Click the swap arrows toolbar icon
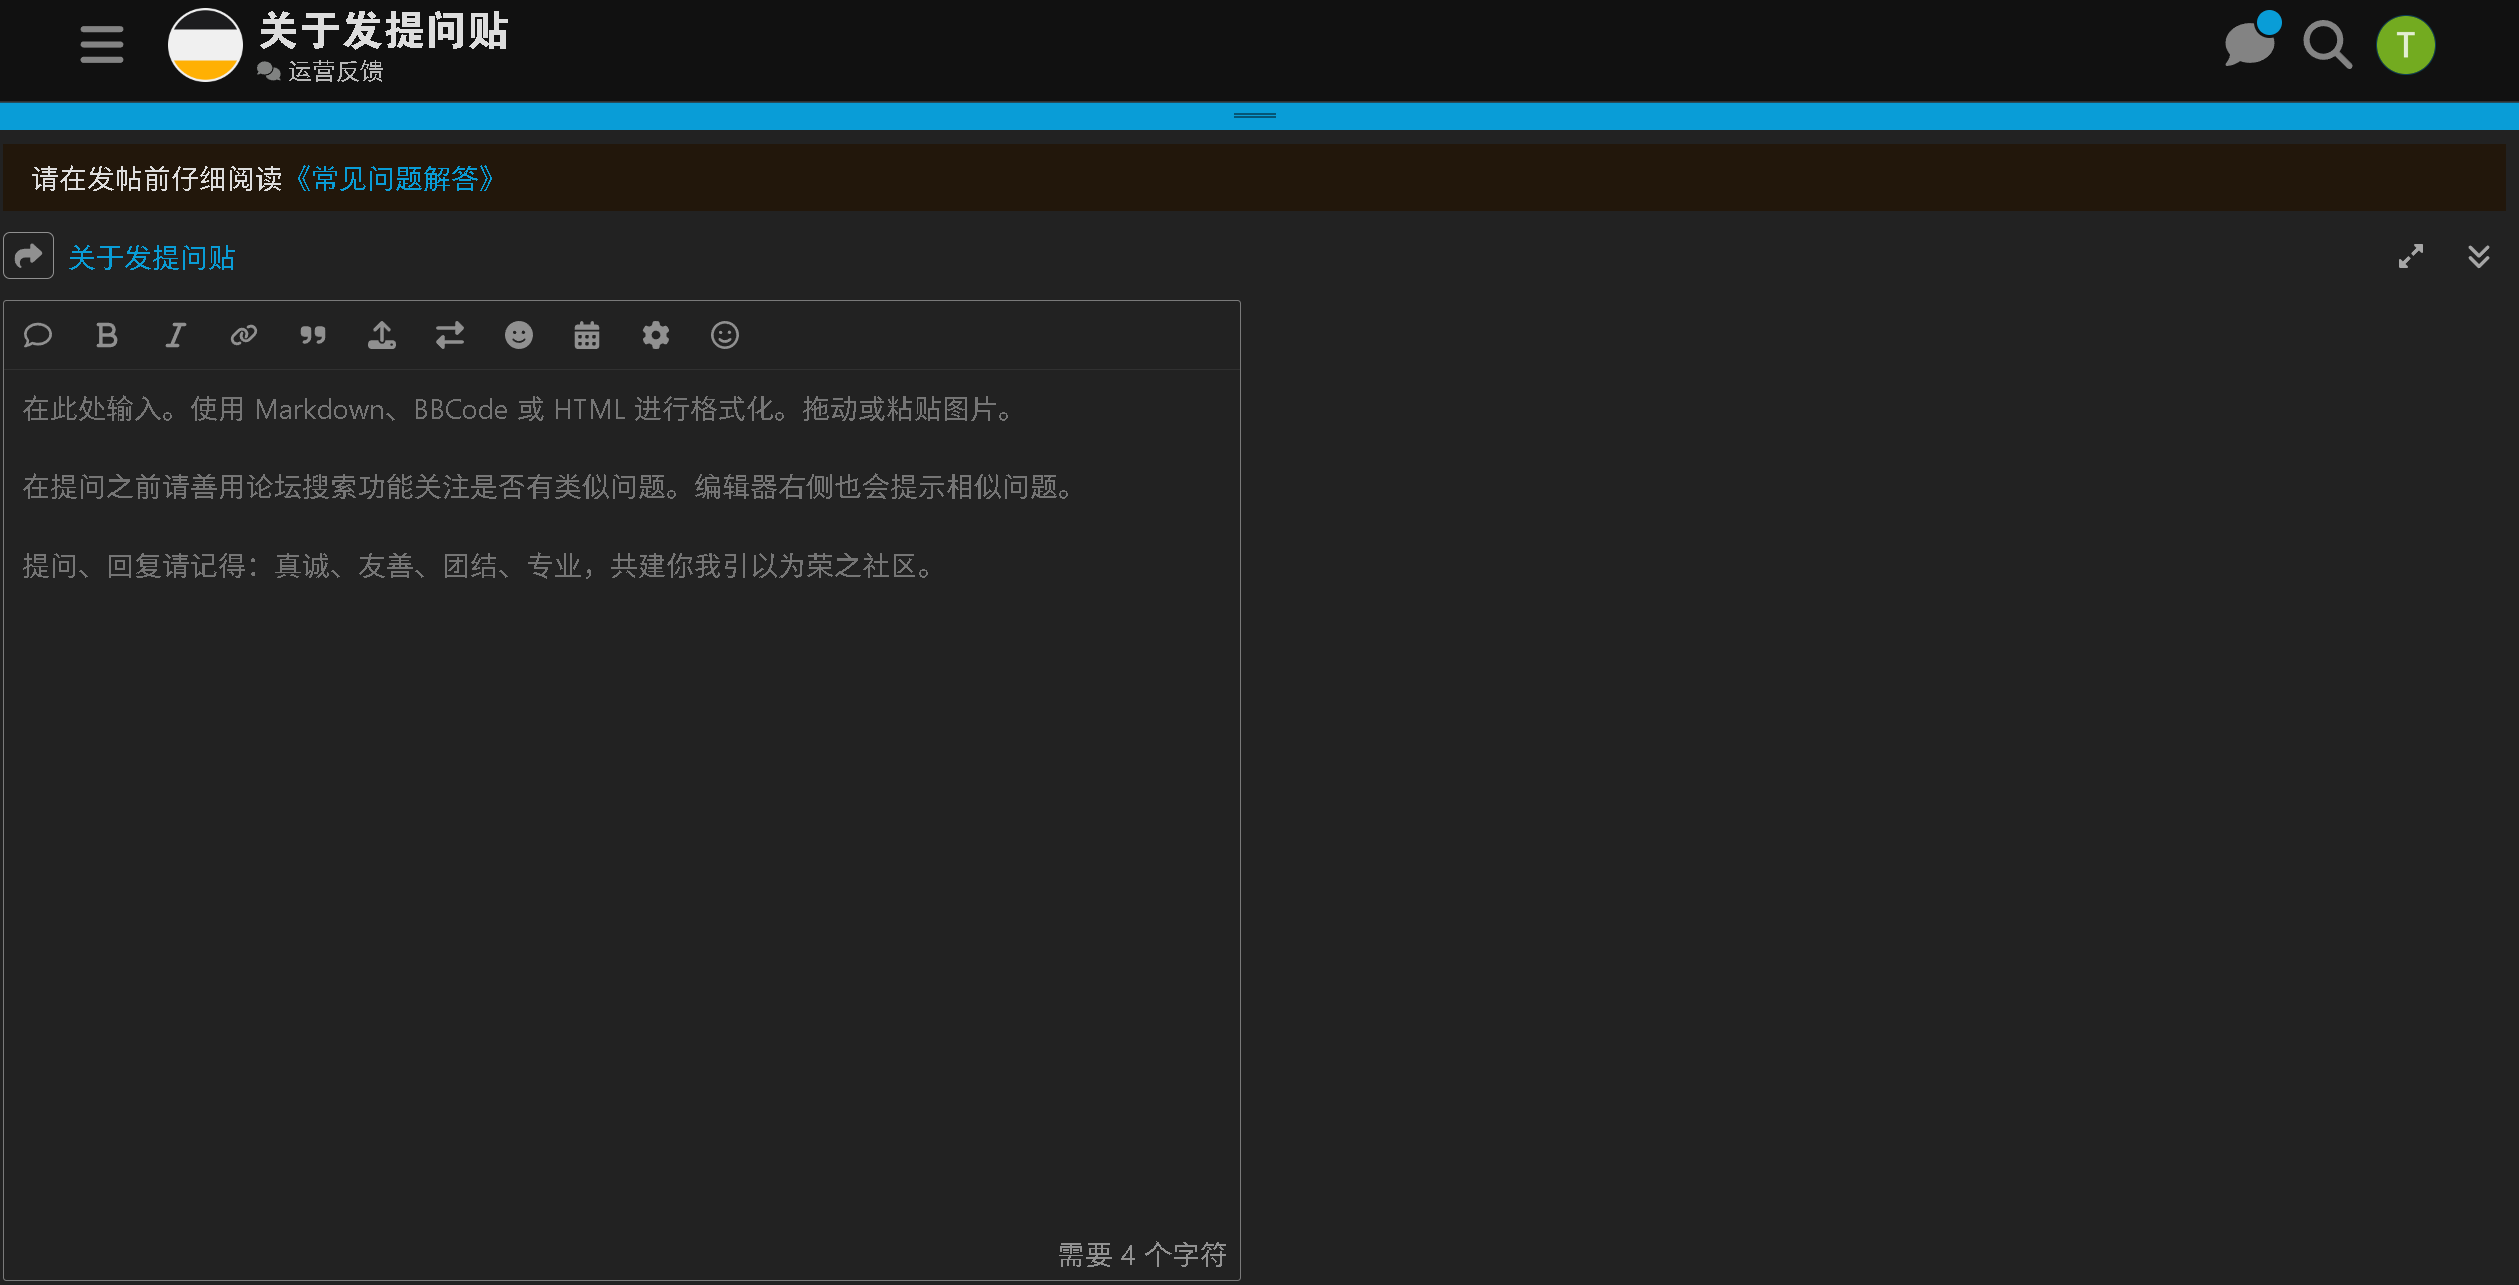Screen dimensions: 2519x1285 click(450, 335)
